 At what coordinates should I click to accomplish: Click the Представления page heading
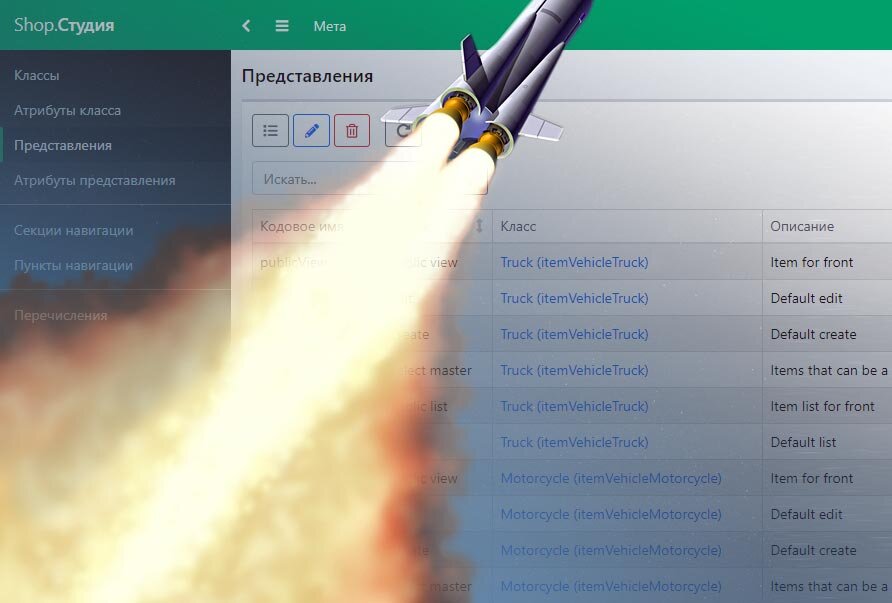coord(307,76)
